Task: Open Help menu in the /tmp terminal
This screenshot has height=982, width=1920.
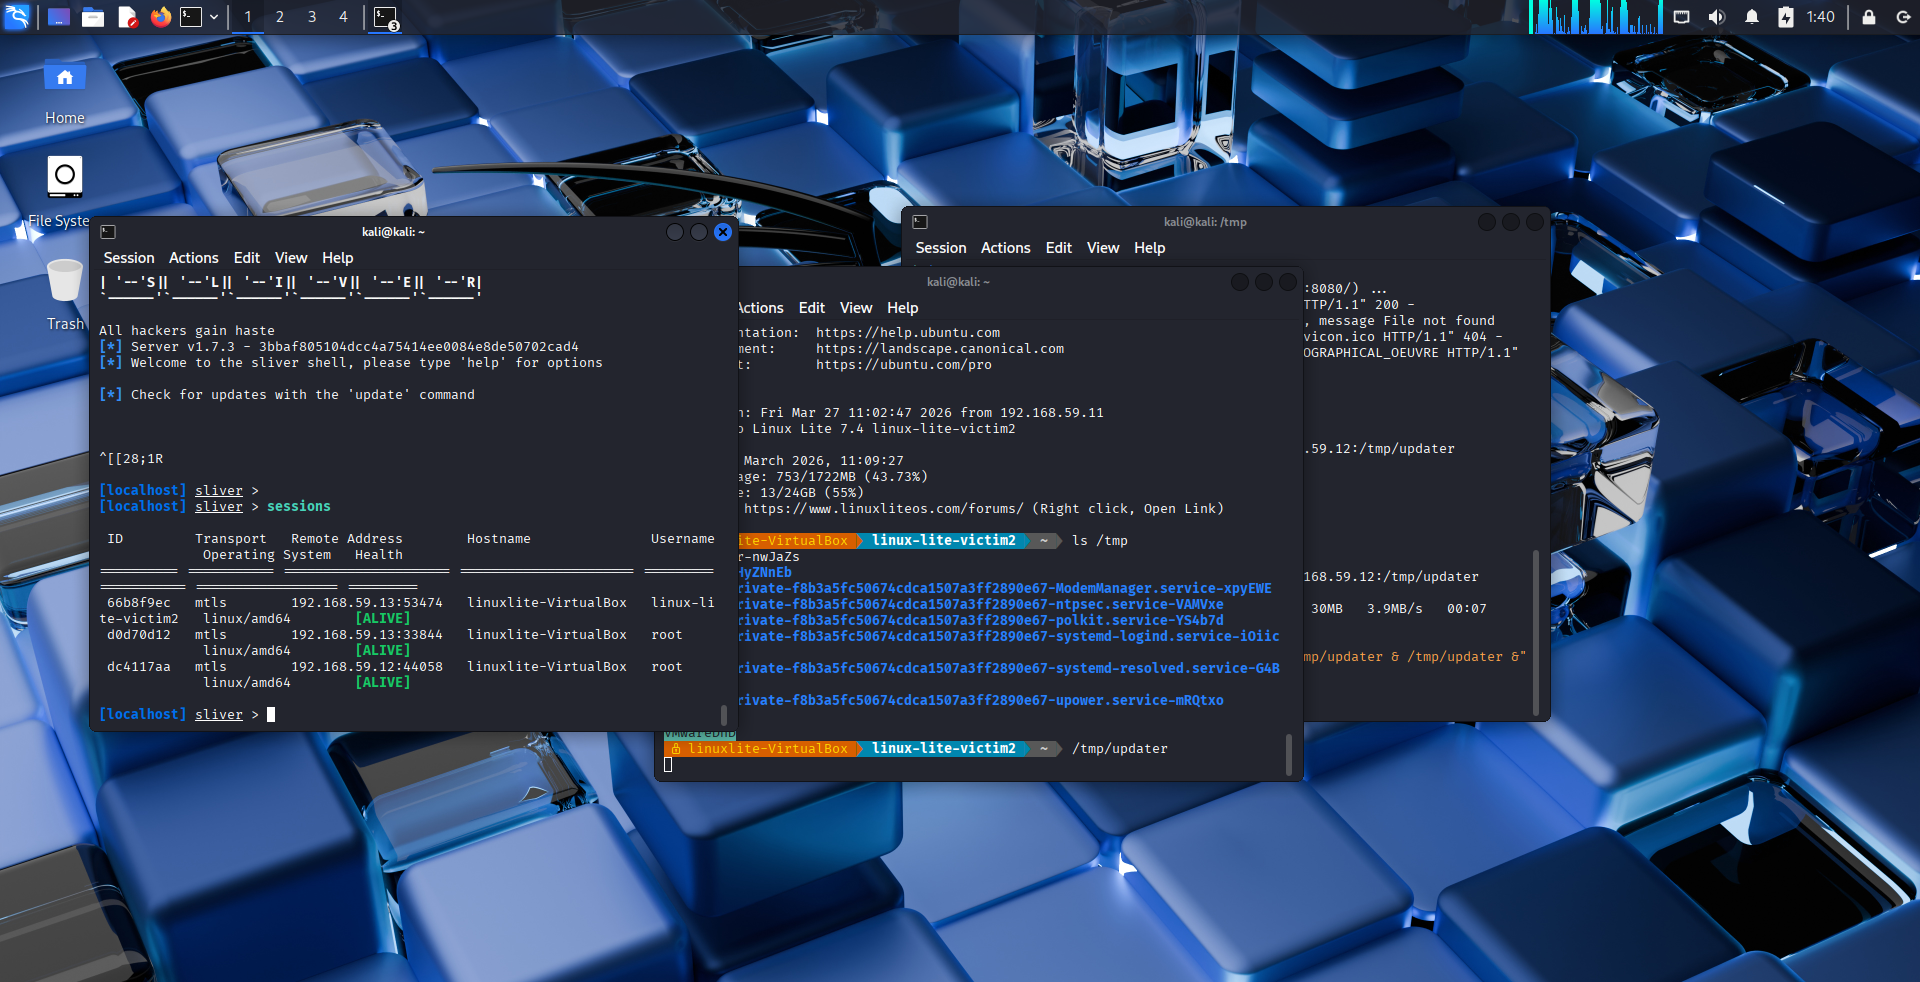Action: coord(1150,248)
